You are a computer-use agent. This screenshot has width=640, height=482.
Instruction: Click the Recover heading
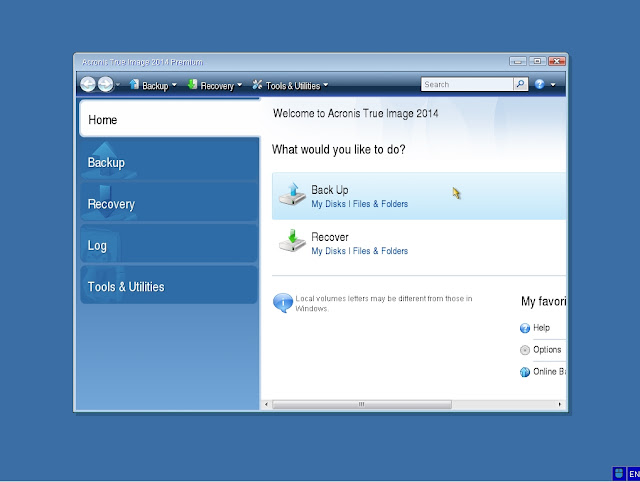pyautogui.click(x=330, y=237)
